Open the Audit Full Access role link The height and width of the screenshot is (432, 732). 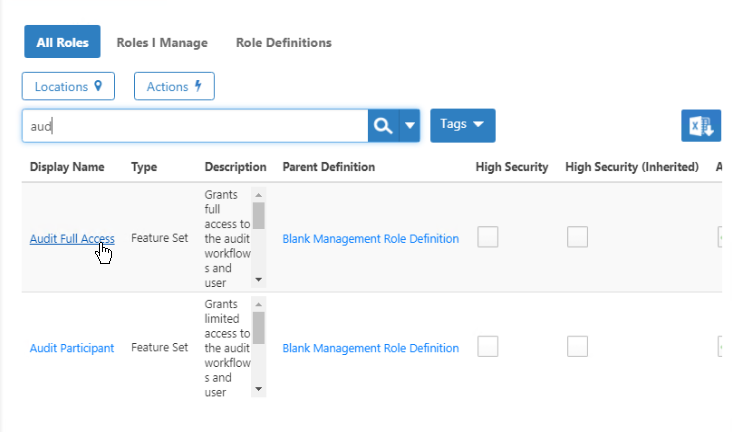pos(72,239)
